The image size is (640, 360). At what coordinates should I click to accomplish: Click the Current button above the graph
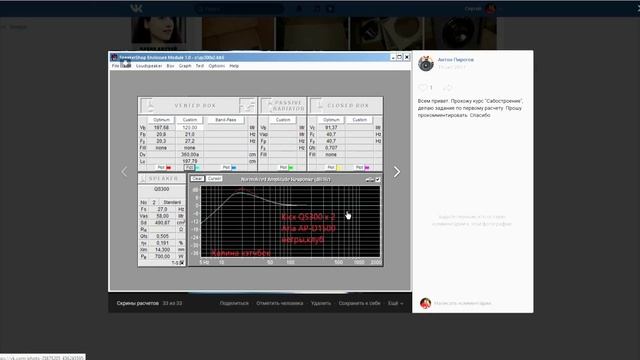pyautogui.click(x=214, y=179)
